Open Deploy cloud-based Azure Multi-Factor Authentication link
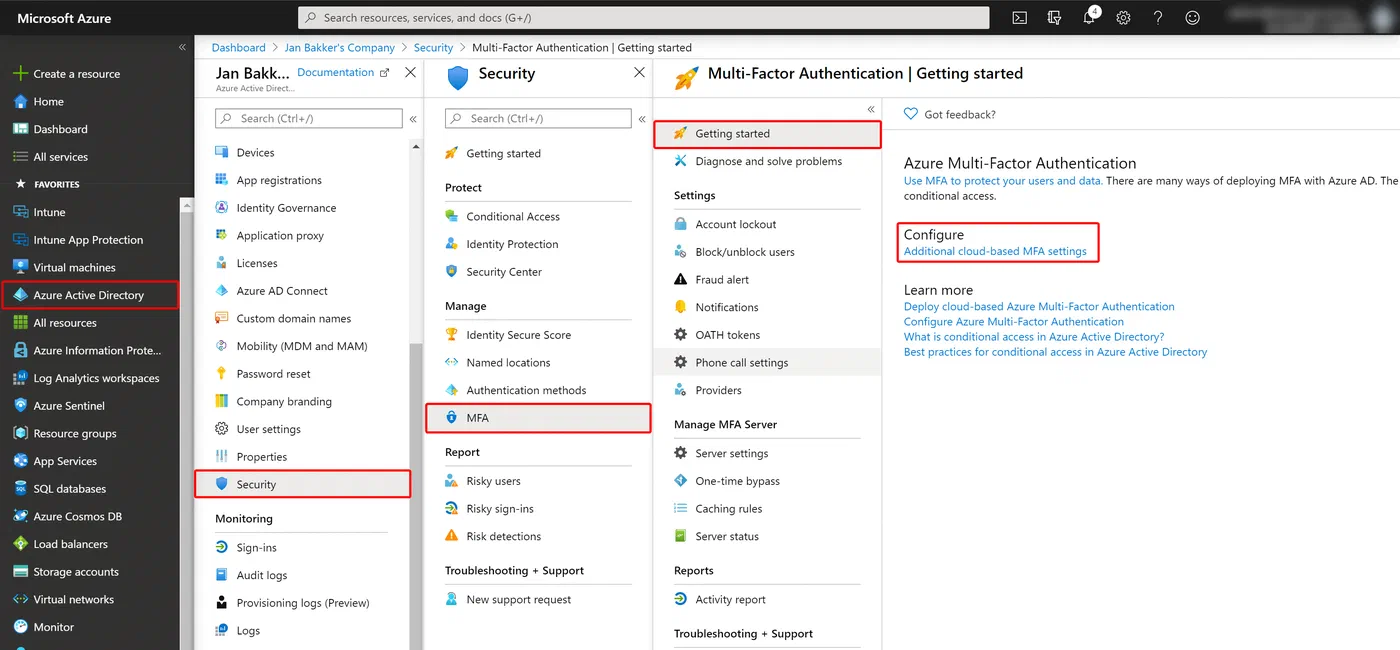This screenshot has height=650, width=1400. pos(1039,307)
